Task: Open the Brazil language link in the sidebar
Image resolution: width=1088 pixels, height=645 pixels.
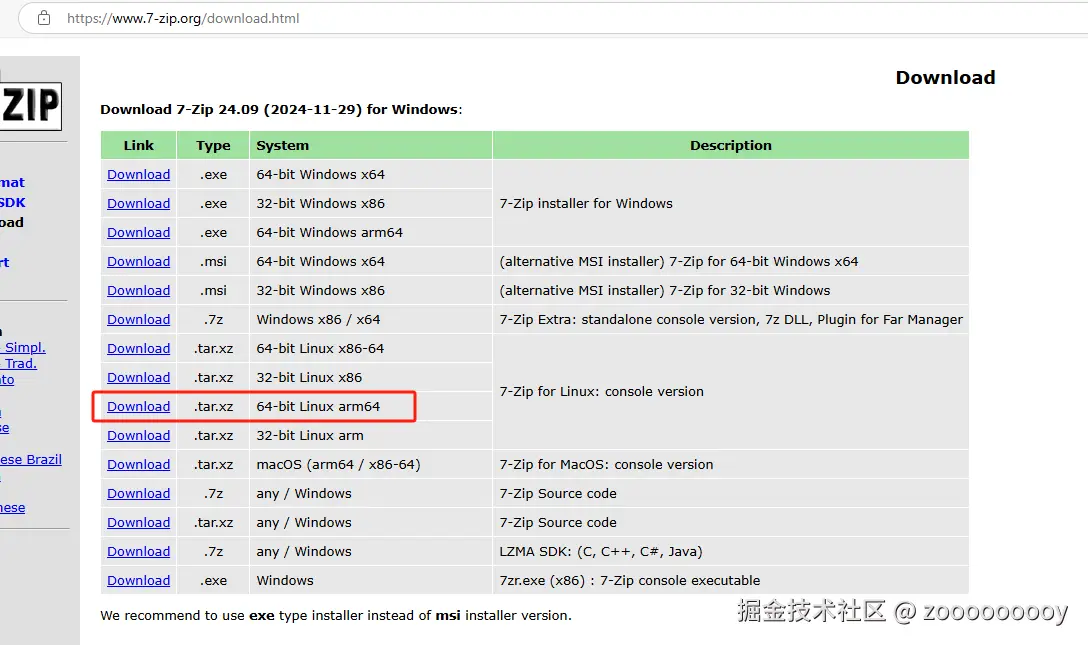Action: (x=31, y=460)
